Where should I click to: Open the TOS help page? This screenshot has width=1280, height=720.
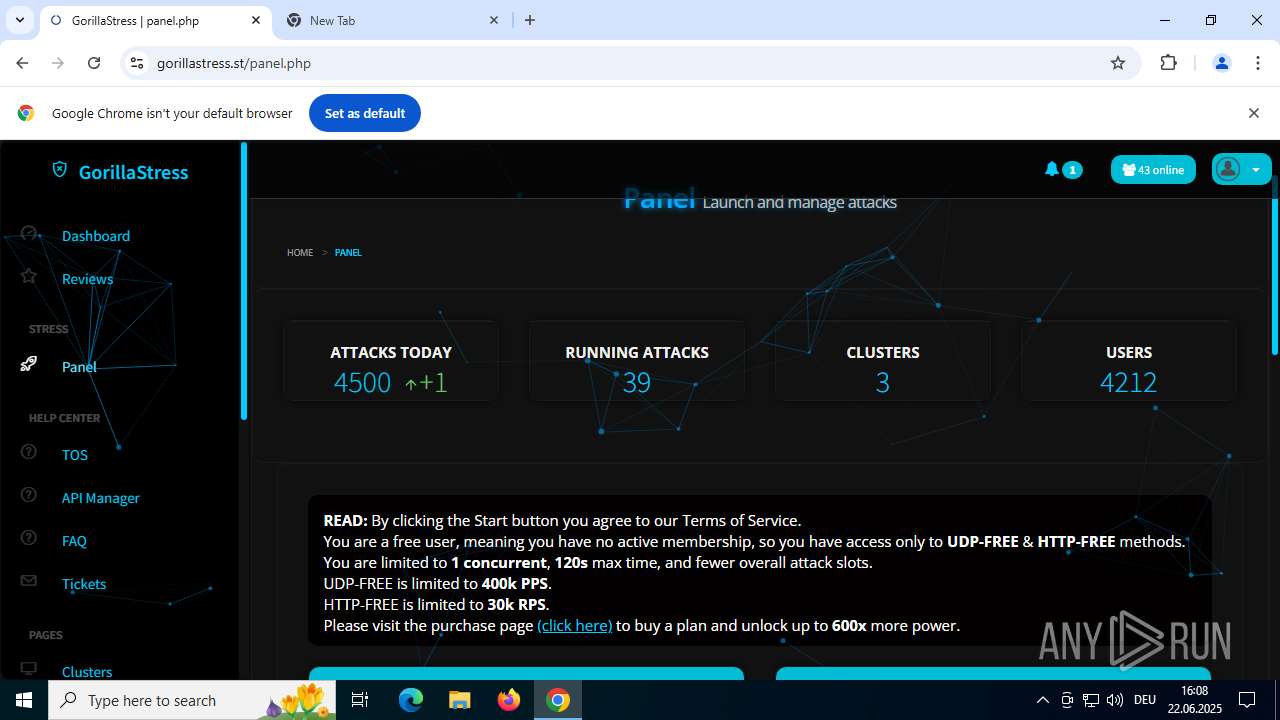tap(75, 455)
